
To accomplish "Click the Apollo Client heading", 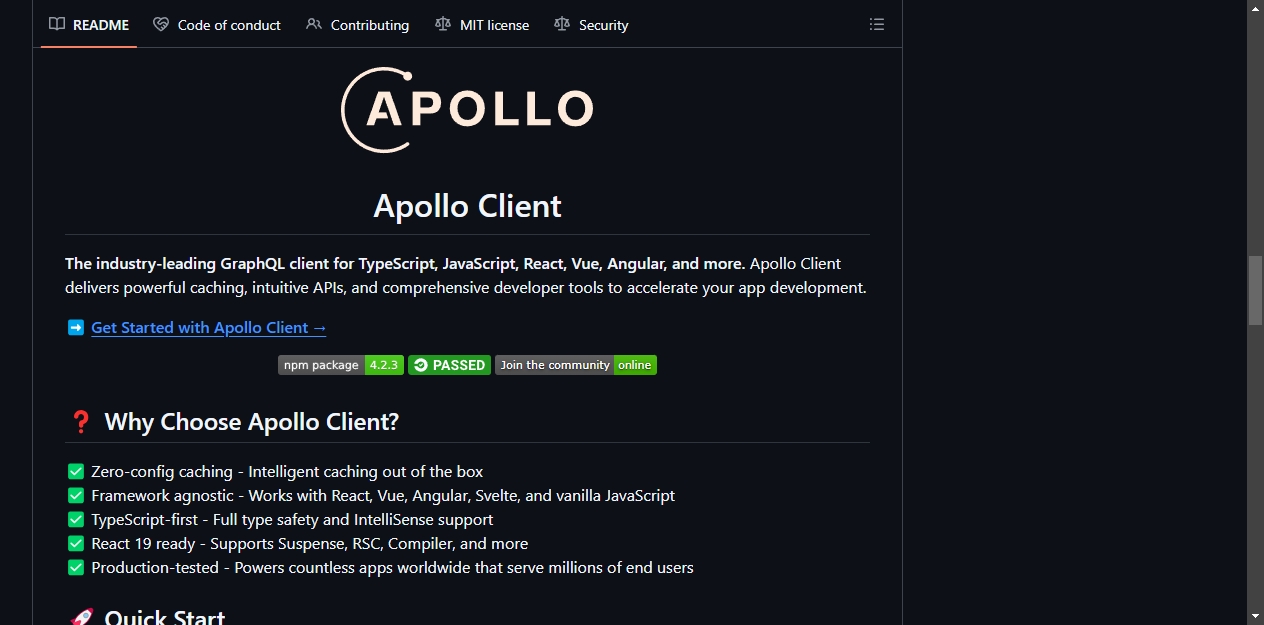I will pyautogui.click(x=467, y=206).
